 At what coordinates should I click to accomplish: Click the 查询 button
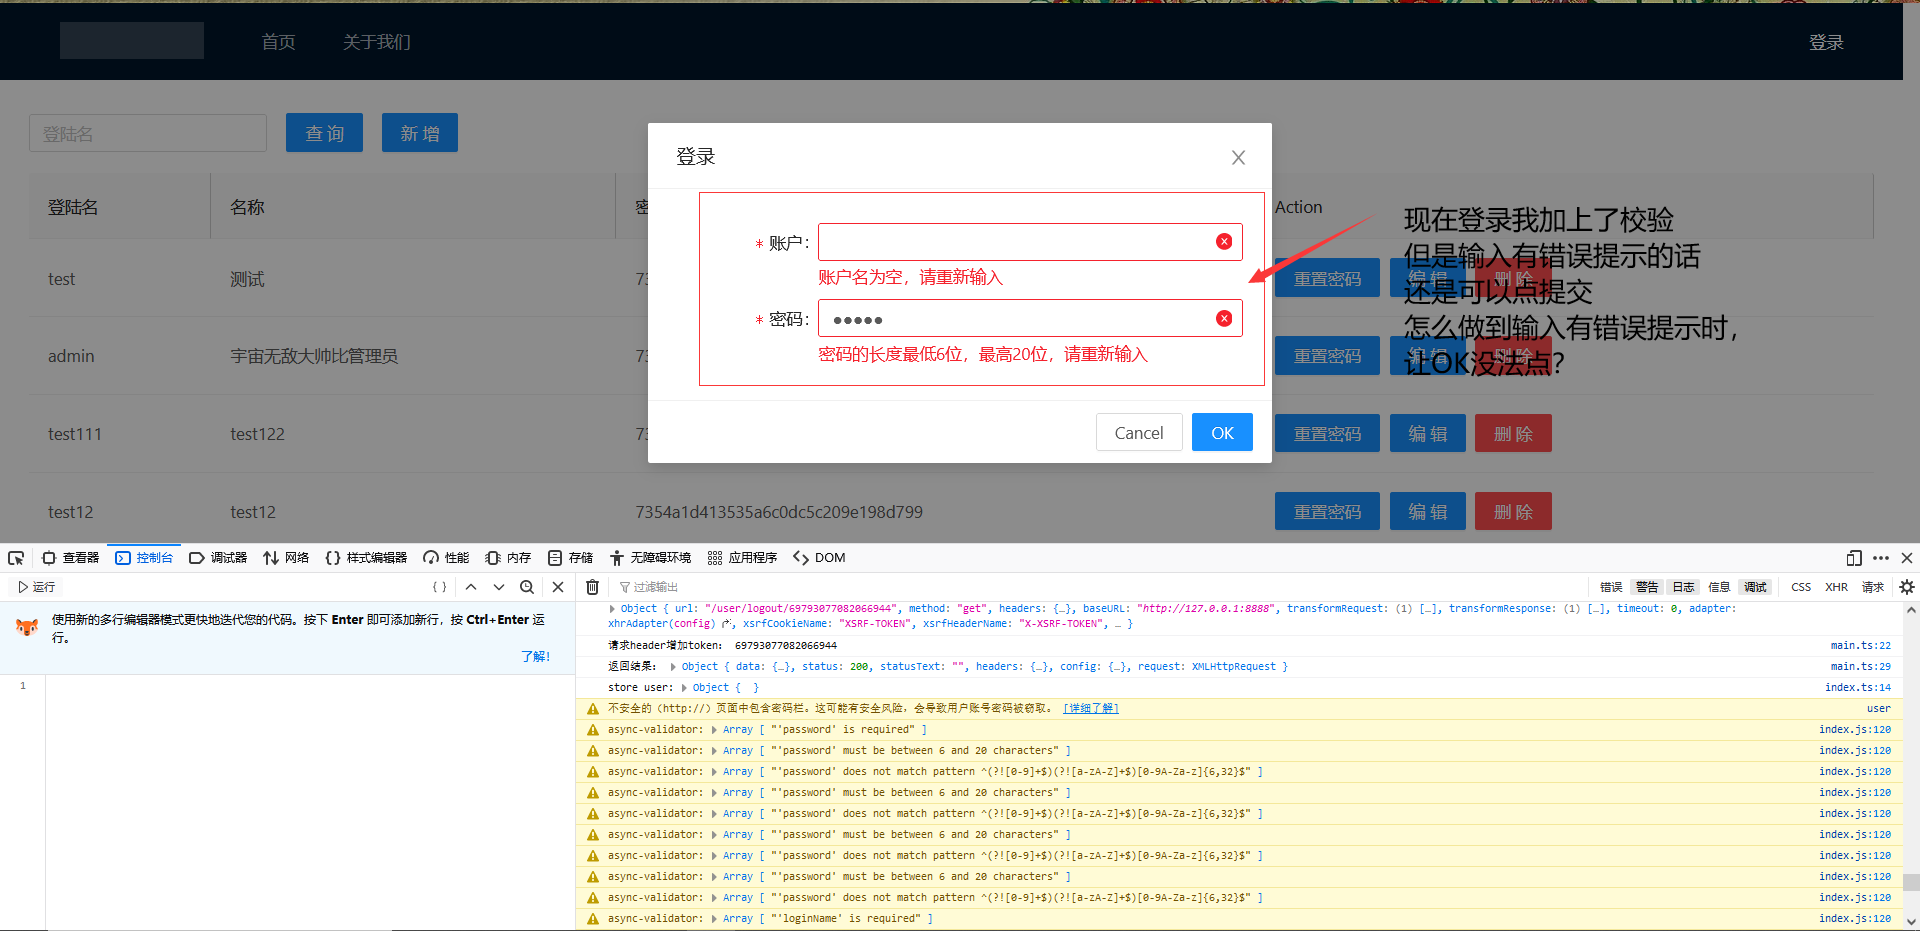coord(324,133)
